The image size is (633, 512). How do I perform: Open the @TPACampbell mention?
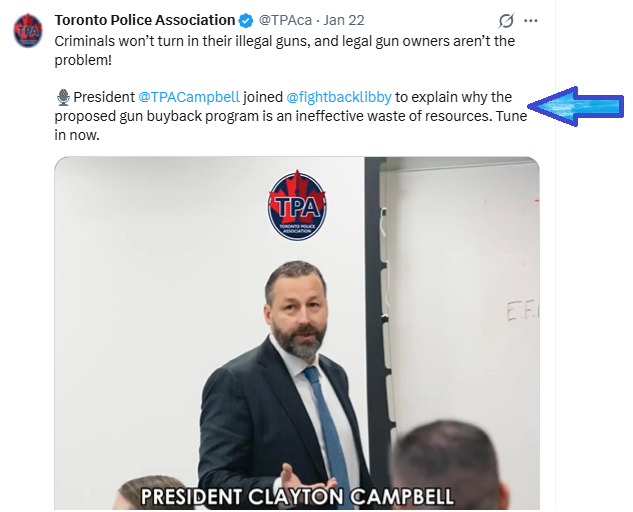[x=189, y=97]
